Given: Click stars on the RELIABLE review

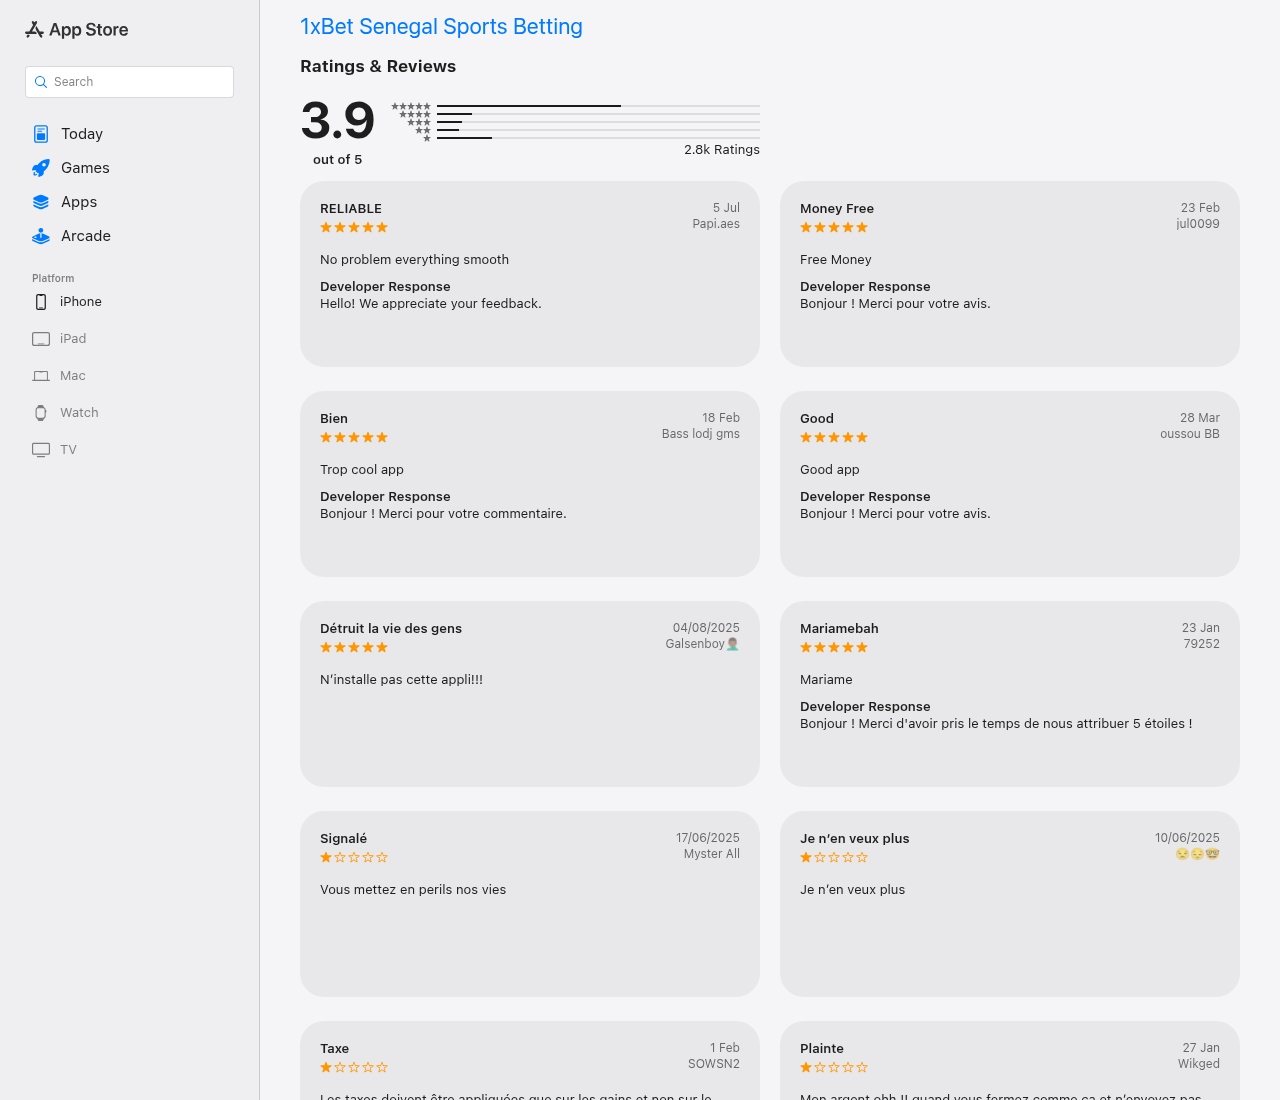Looking at the screenshot, I should click(x=354, y=228).
